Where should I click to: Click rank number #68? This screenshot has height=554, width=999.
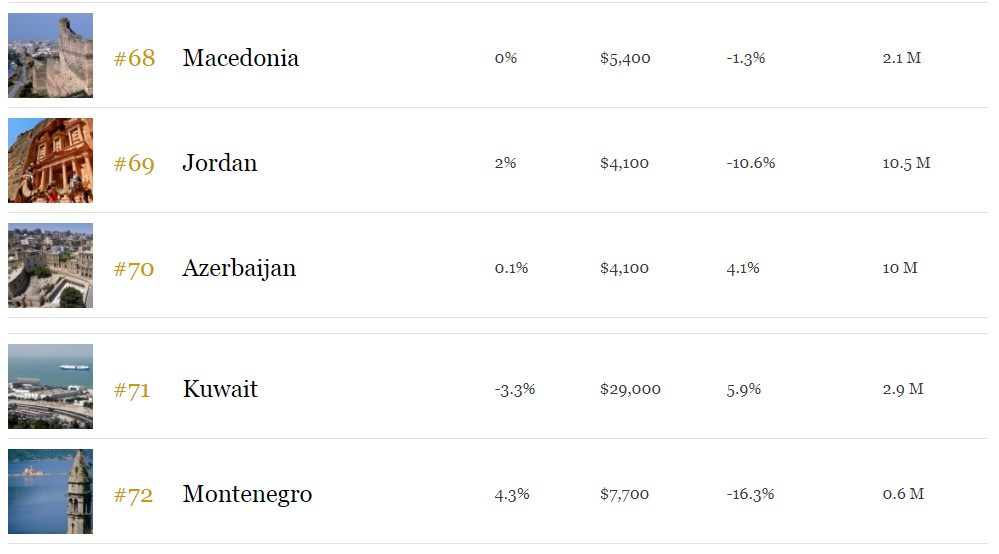[x=134, y=58]
